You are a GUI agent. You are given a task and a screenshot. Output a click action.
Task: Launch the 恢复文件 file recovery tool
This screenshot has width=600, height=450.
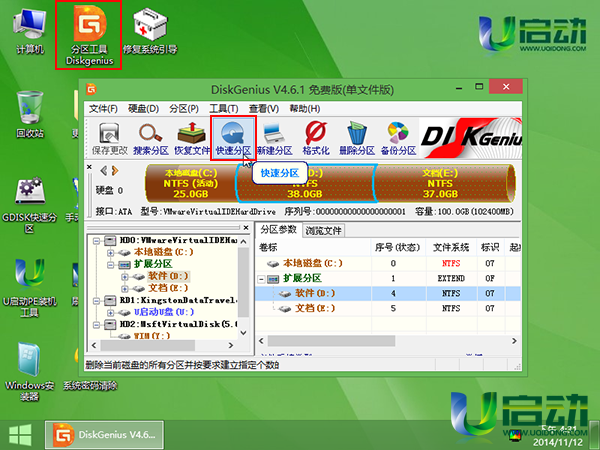(192, 139)
